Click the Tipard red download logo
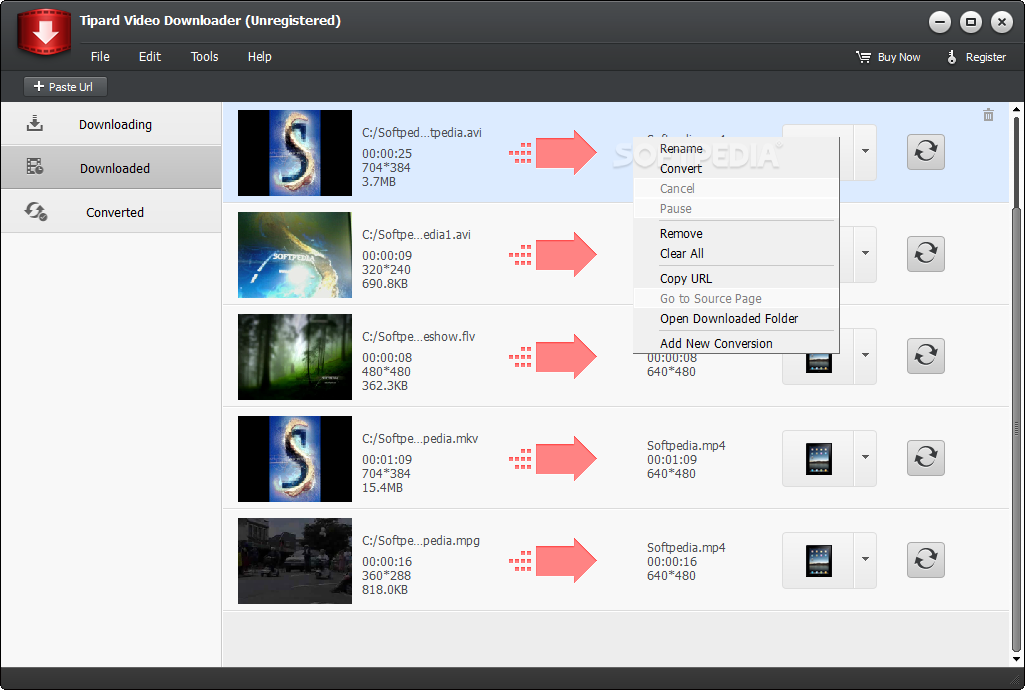The image size is (1025, 690). click(x=44, y=31)
